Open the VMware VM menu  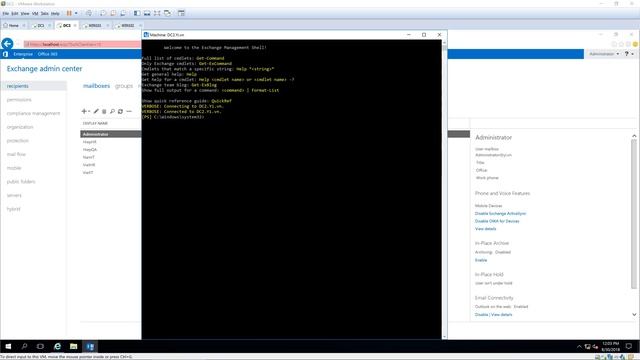pos(35,13)
